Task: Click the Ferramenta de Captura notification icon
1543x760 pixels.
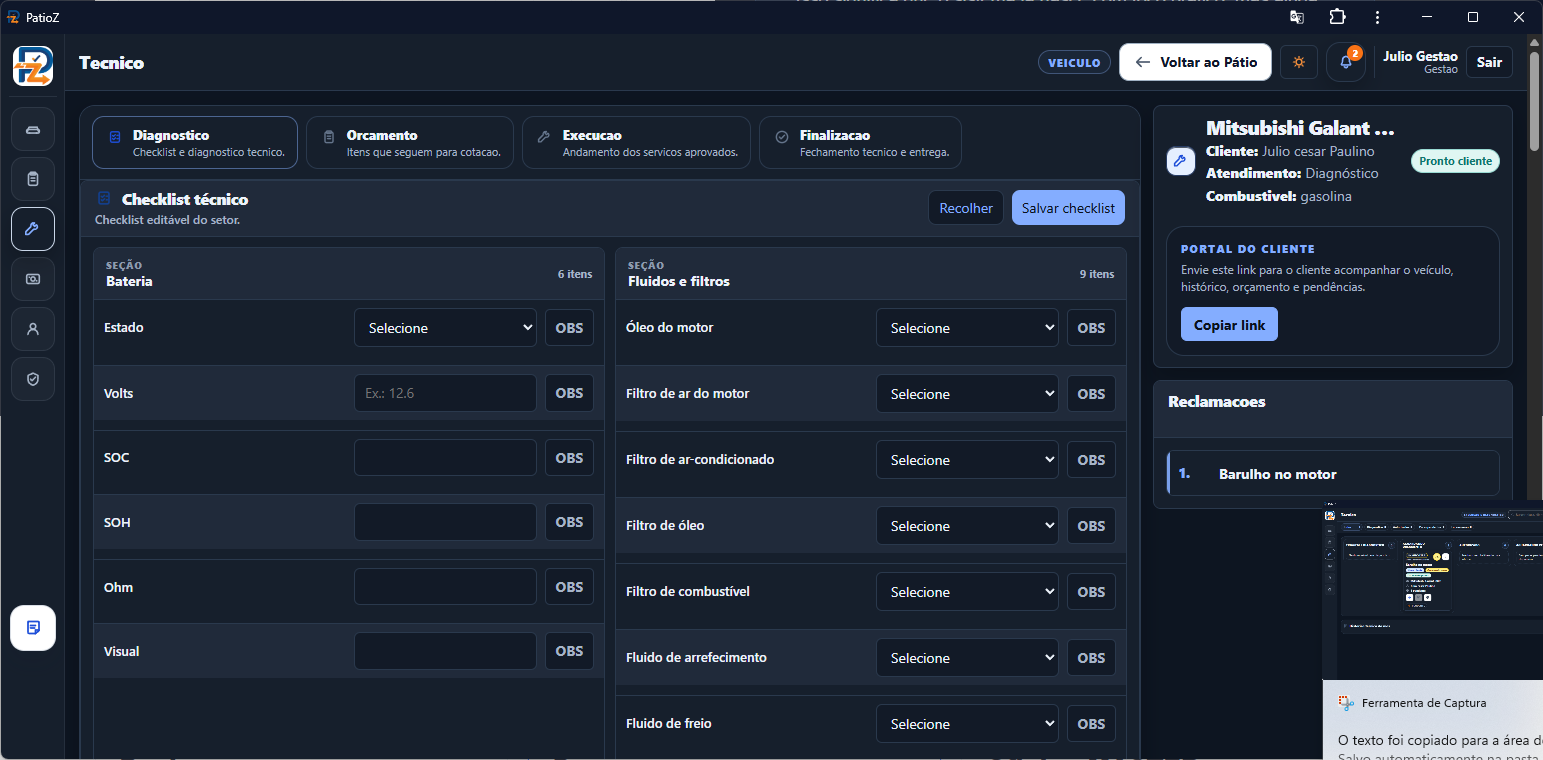Action: (x=1346, y=703)
